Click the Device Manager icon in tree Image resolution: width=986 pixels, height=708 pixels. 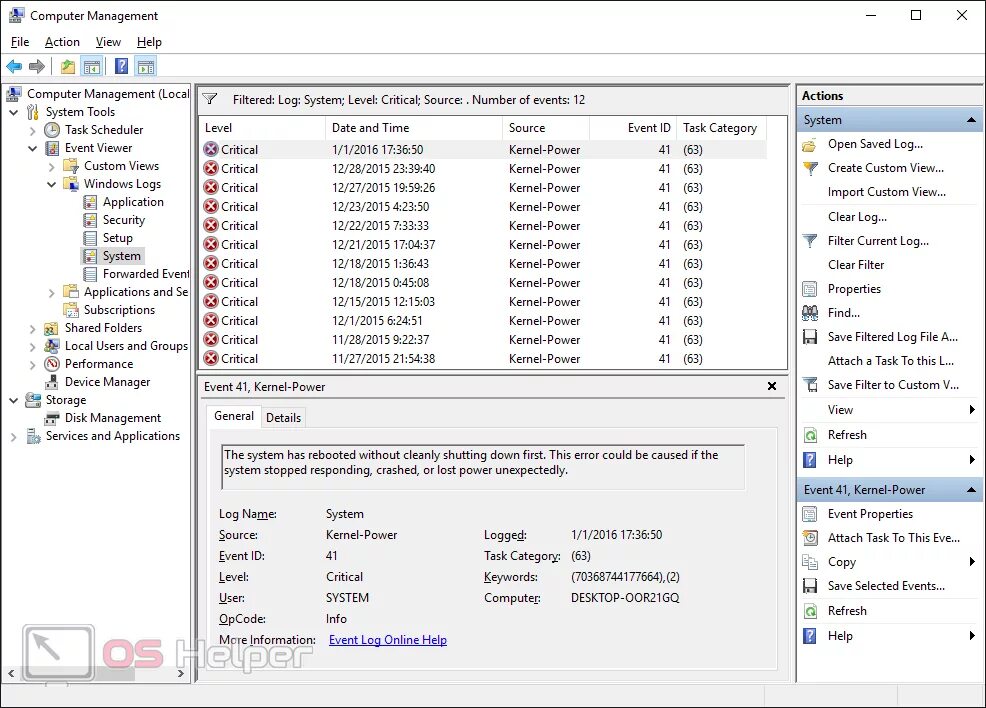click(x=52, y=382)
